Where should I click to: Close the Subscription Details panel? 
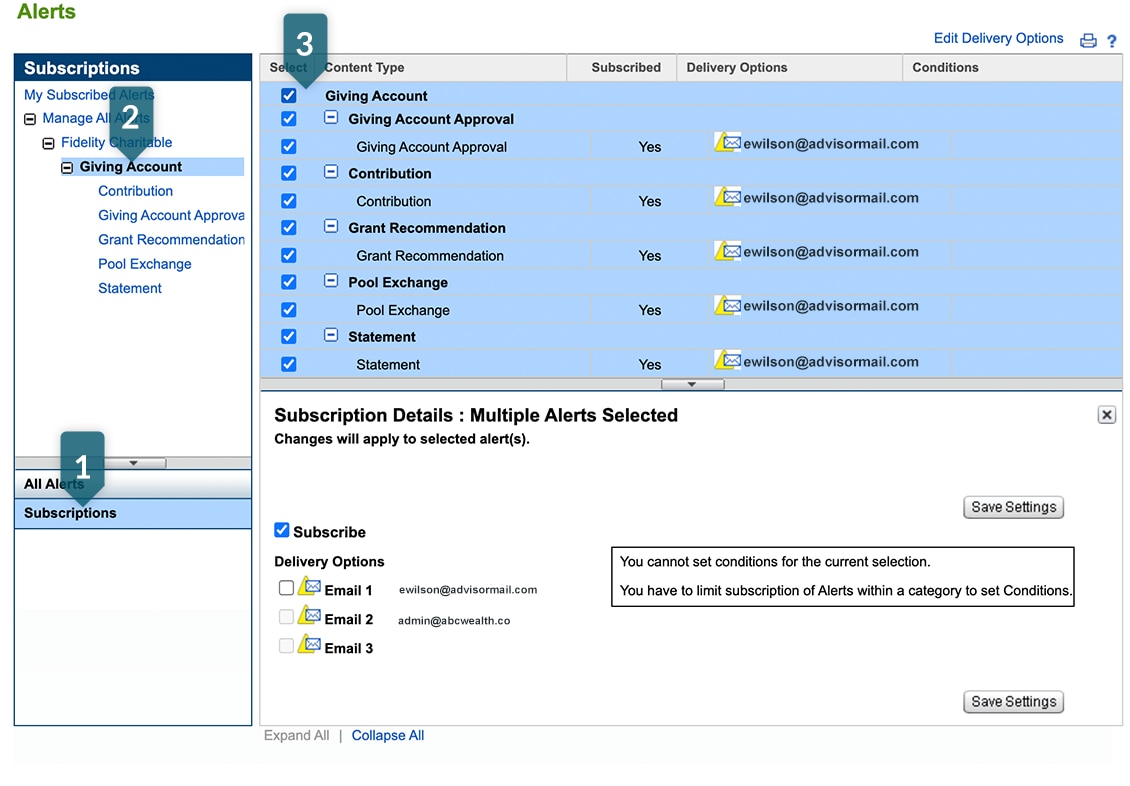coord(1106,415)
